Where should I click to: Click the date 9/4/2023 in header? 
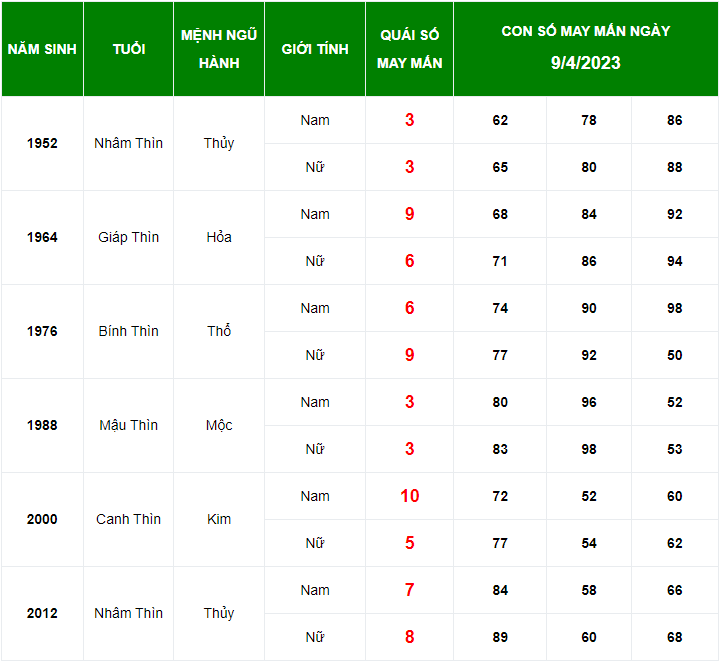[586, 63]
